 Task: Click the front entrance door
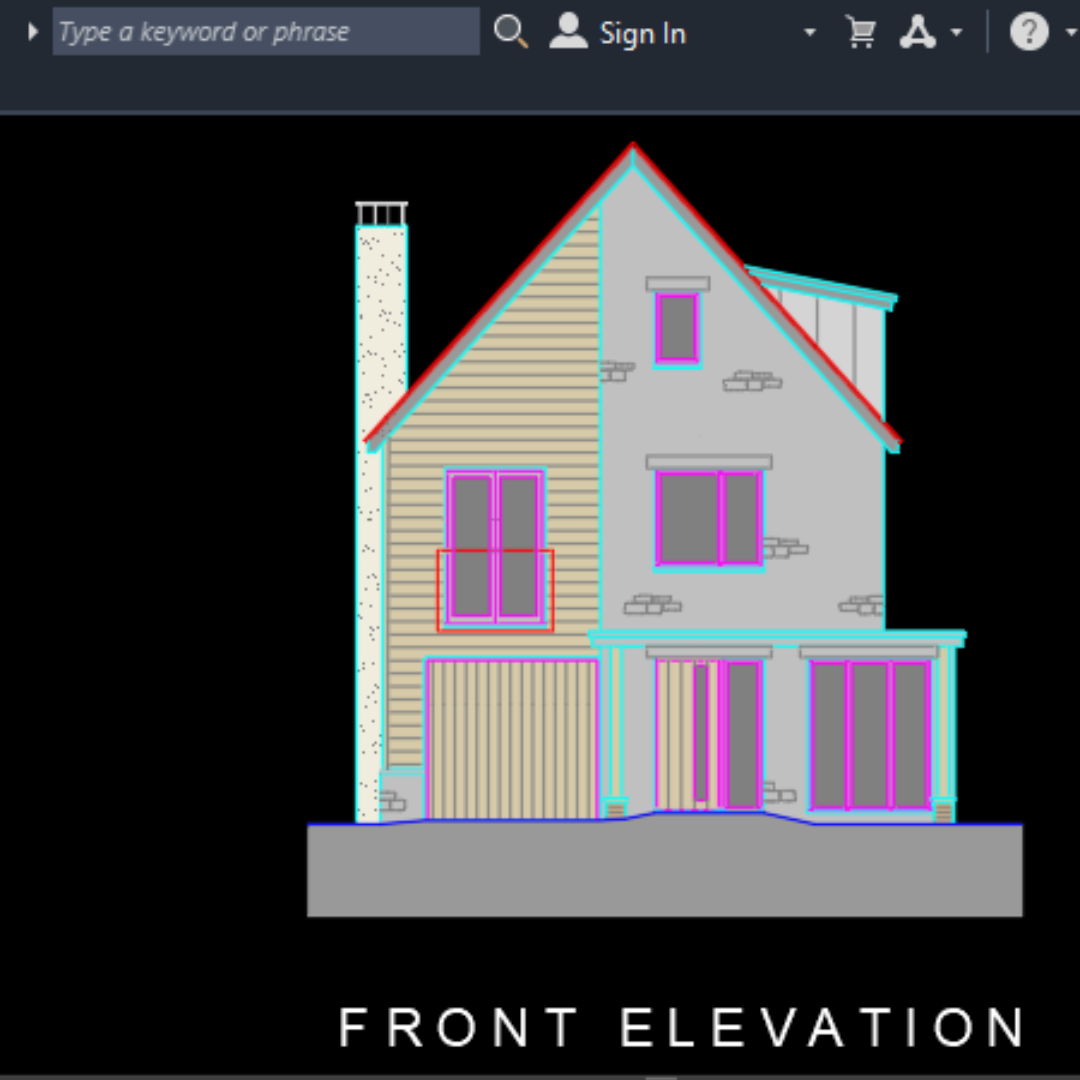pos(708,735)
